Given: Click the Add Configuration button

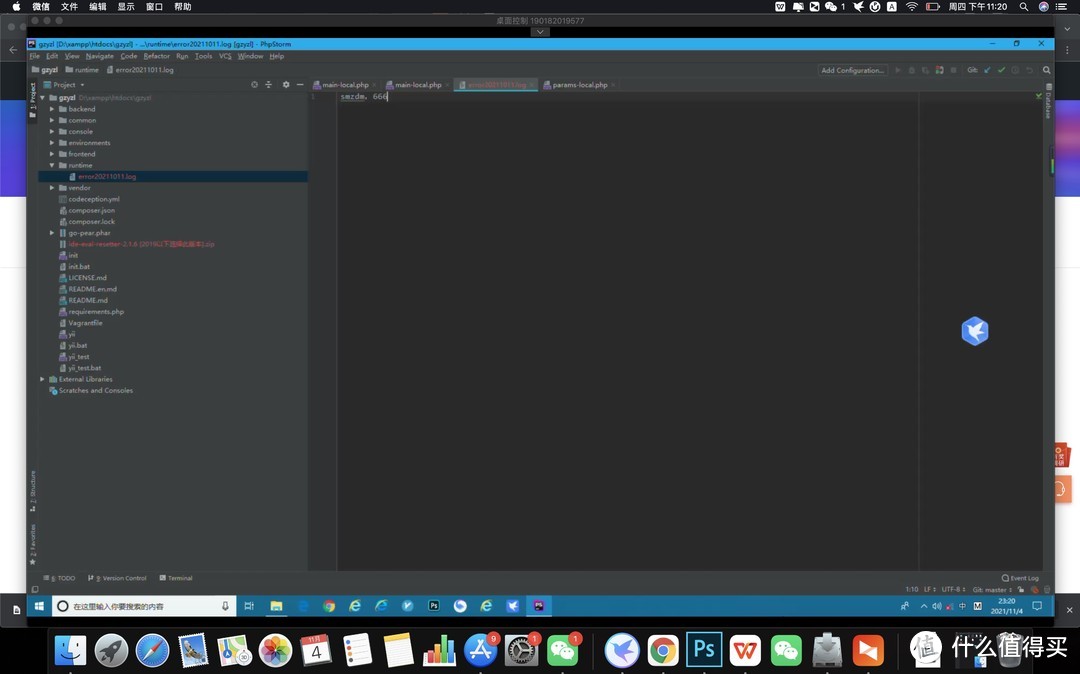Looking at the screenshot, I should point(852,70).
